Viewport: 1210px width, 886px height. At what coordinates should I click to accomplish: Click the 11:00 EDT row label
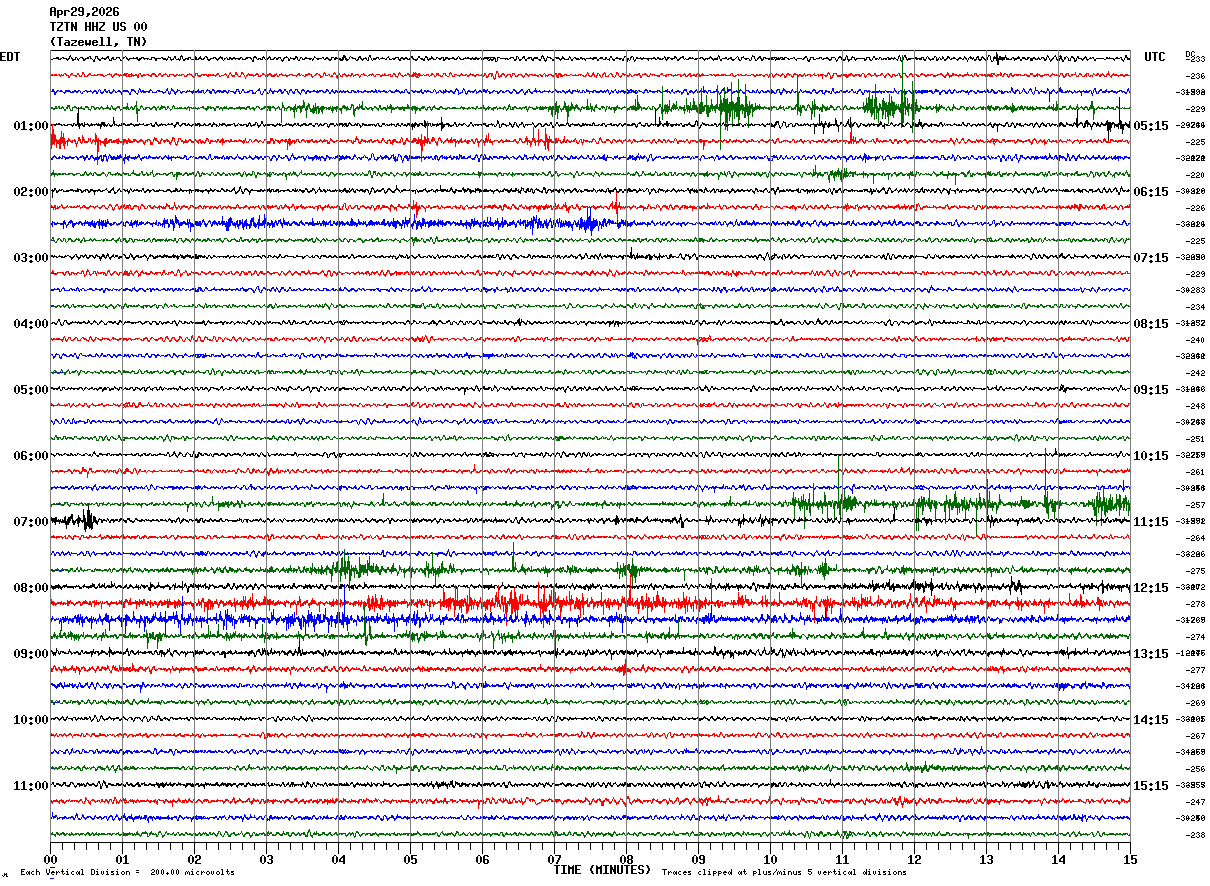(30, 786)
